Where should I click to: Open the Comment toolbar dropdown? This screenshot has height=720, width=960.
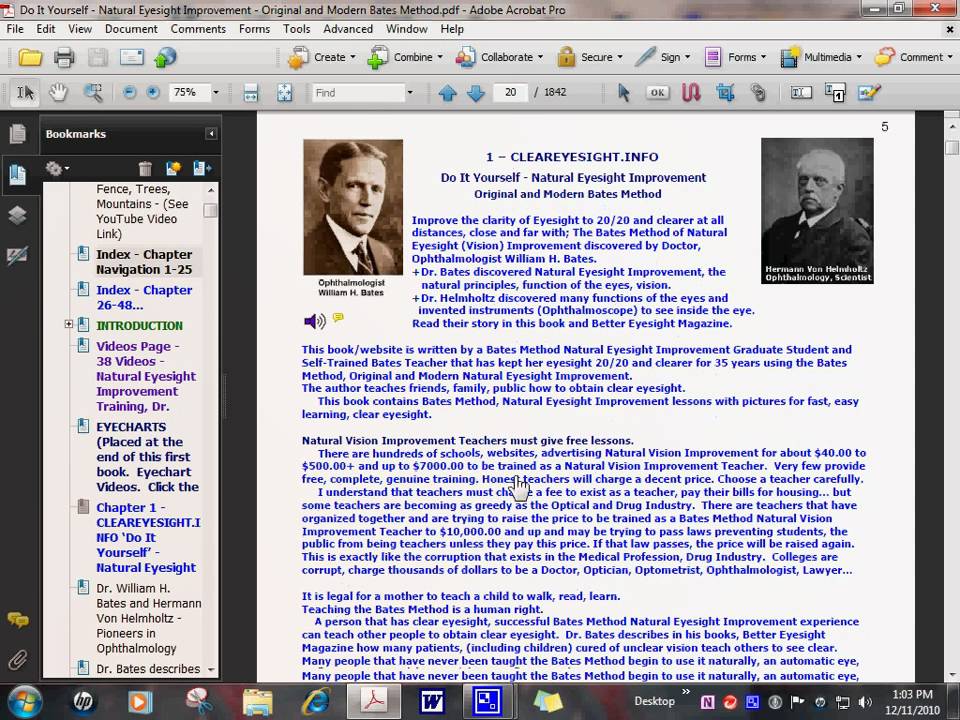[914, 57]
